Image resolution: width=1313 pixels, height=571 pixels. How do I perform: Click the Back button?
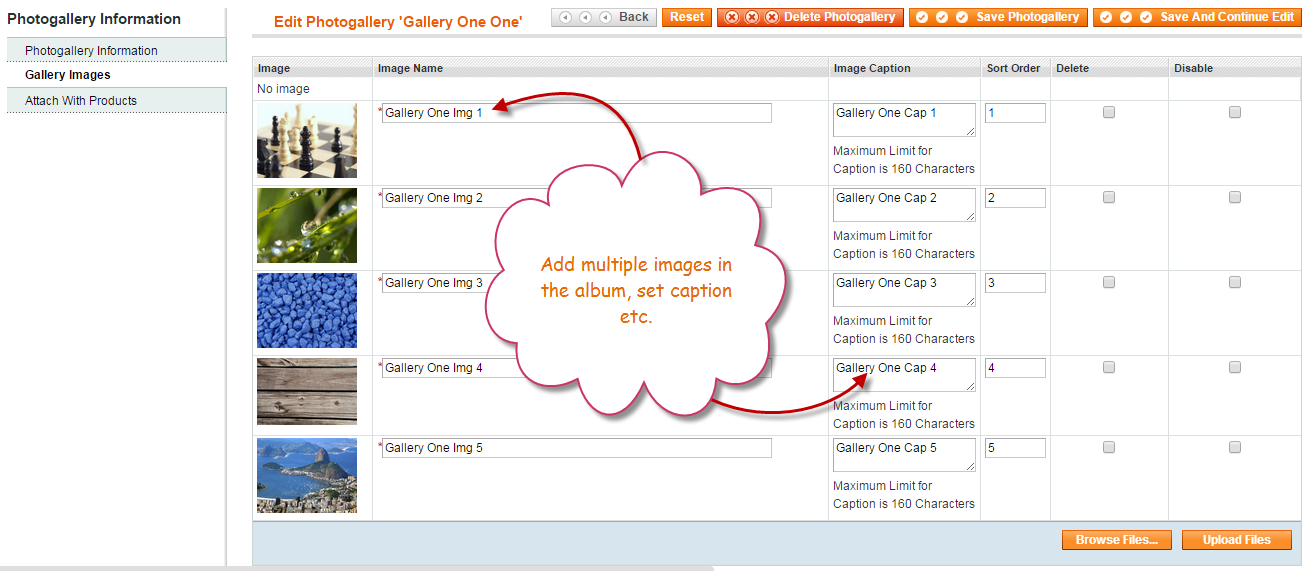(603, 17)
